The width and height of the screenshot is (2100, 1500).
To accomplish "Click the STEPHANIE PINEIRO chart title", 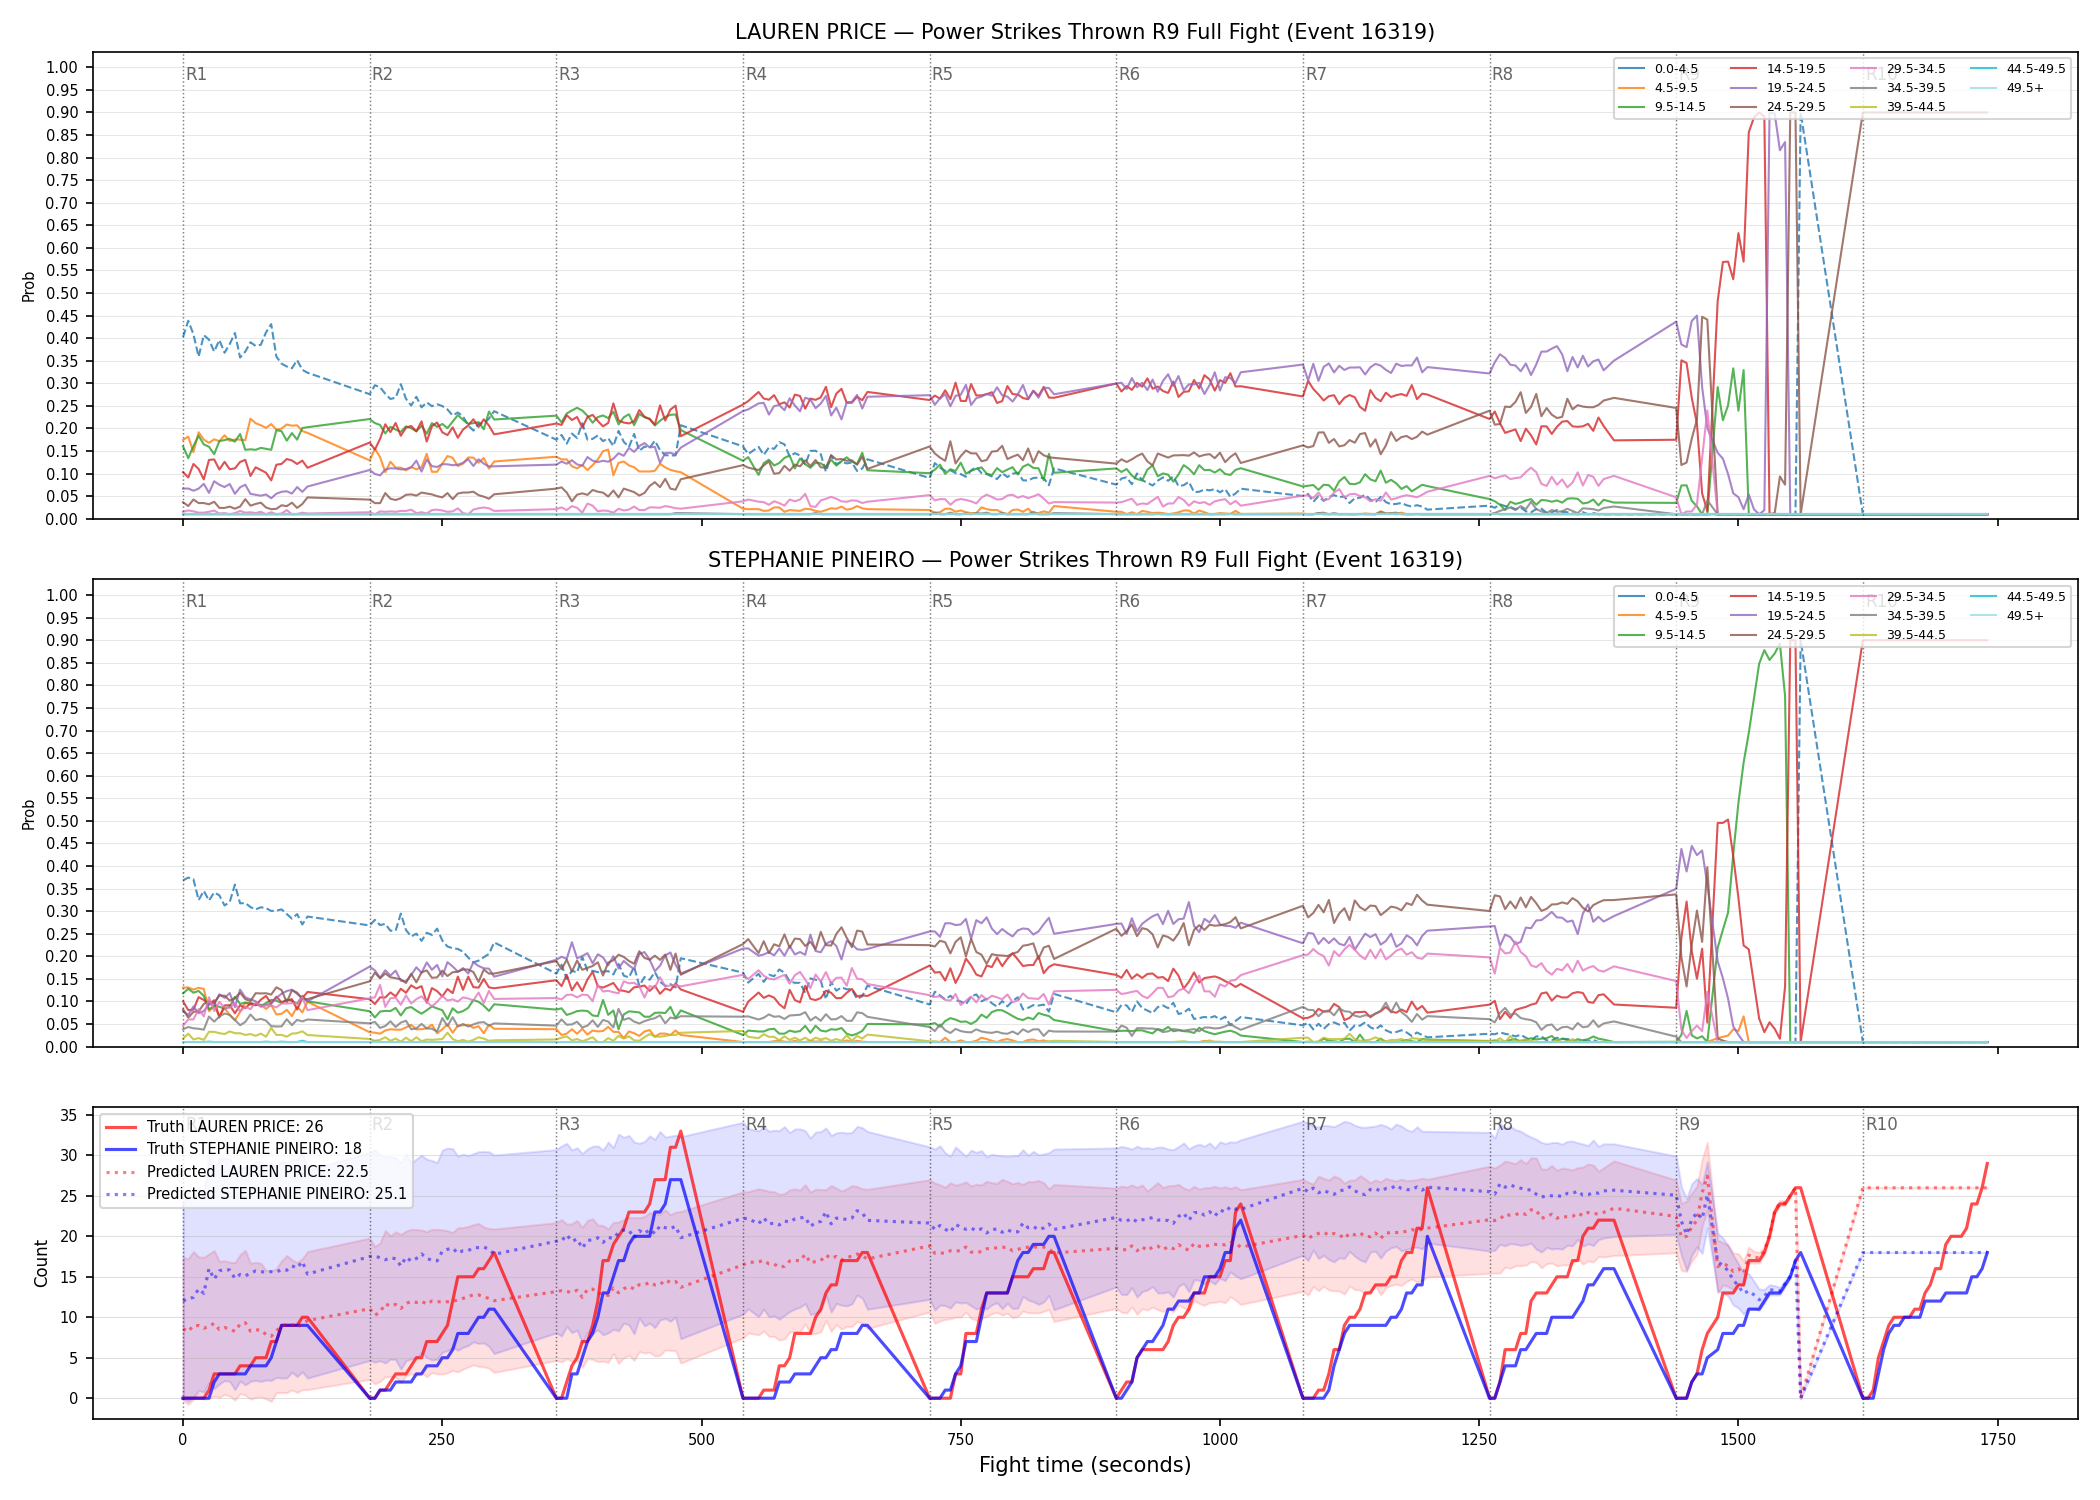I will pos(1085,560).
